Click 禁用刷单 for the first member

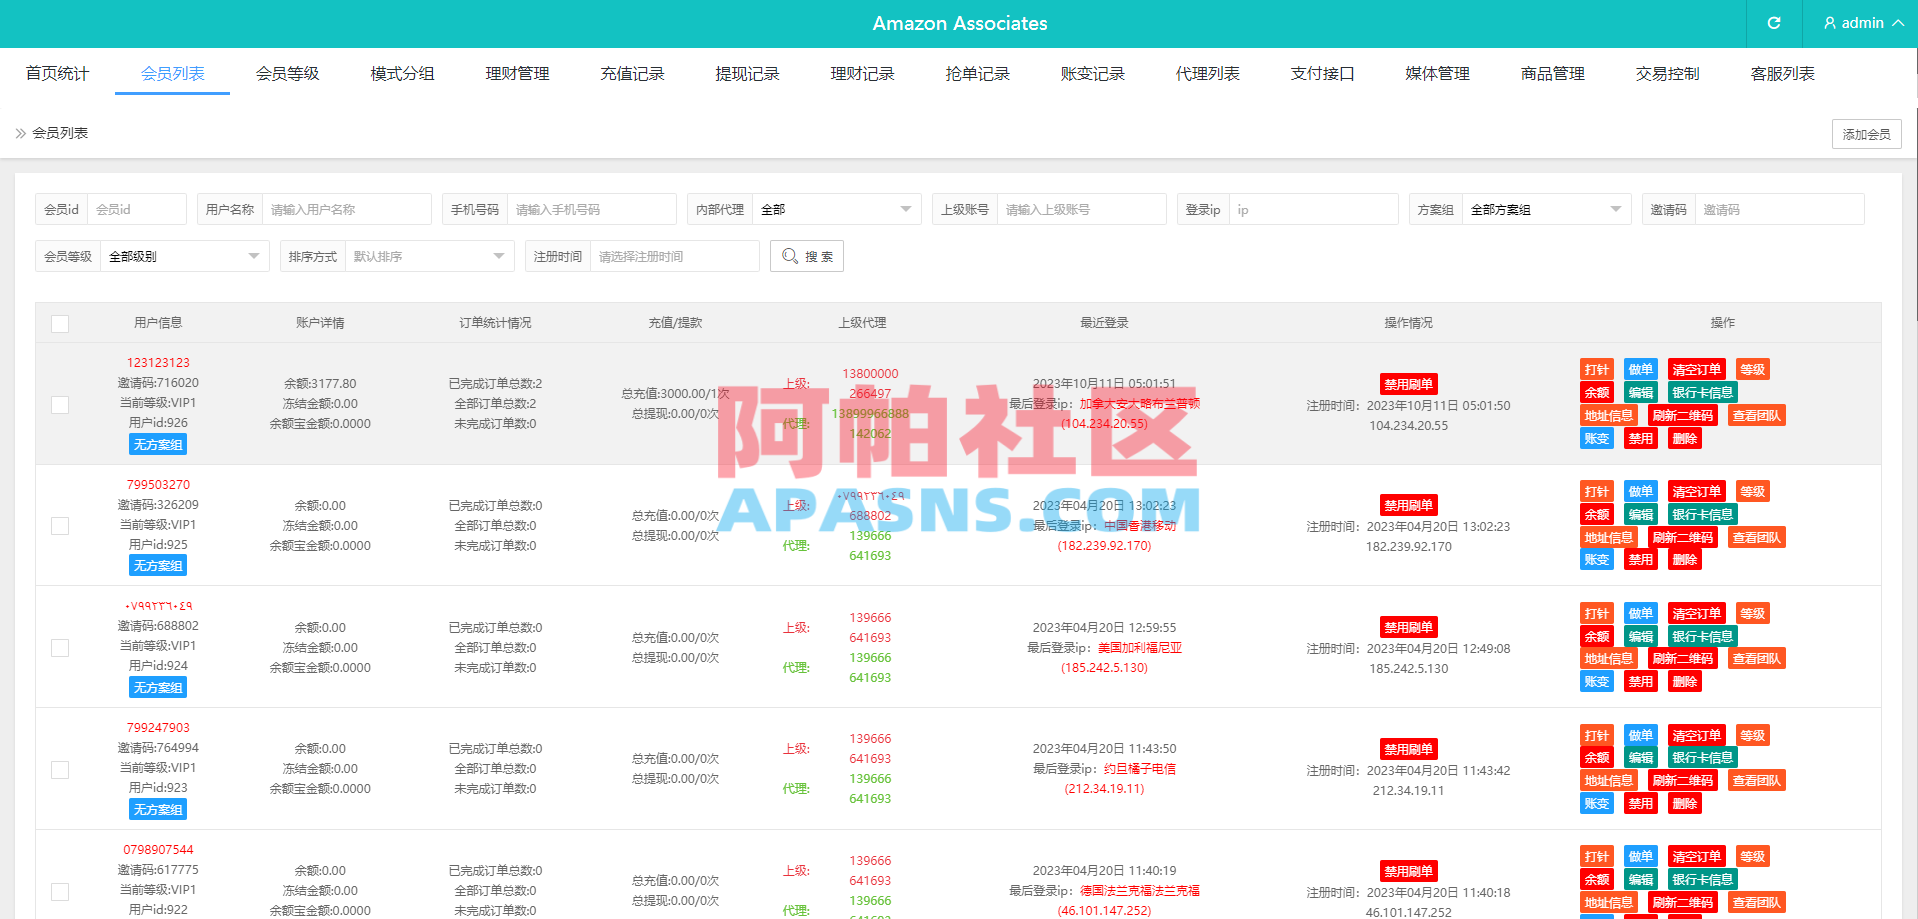pos(1407,383)
